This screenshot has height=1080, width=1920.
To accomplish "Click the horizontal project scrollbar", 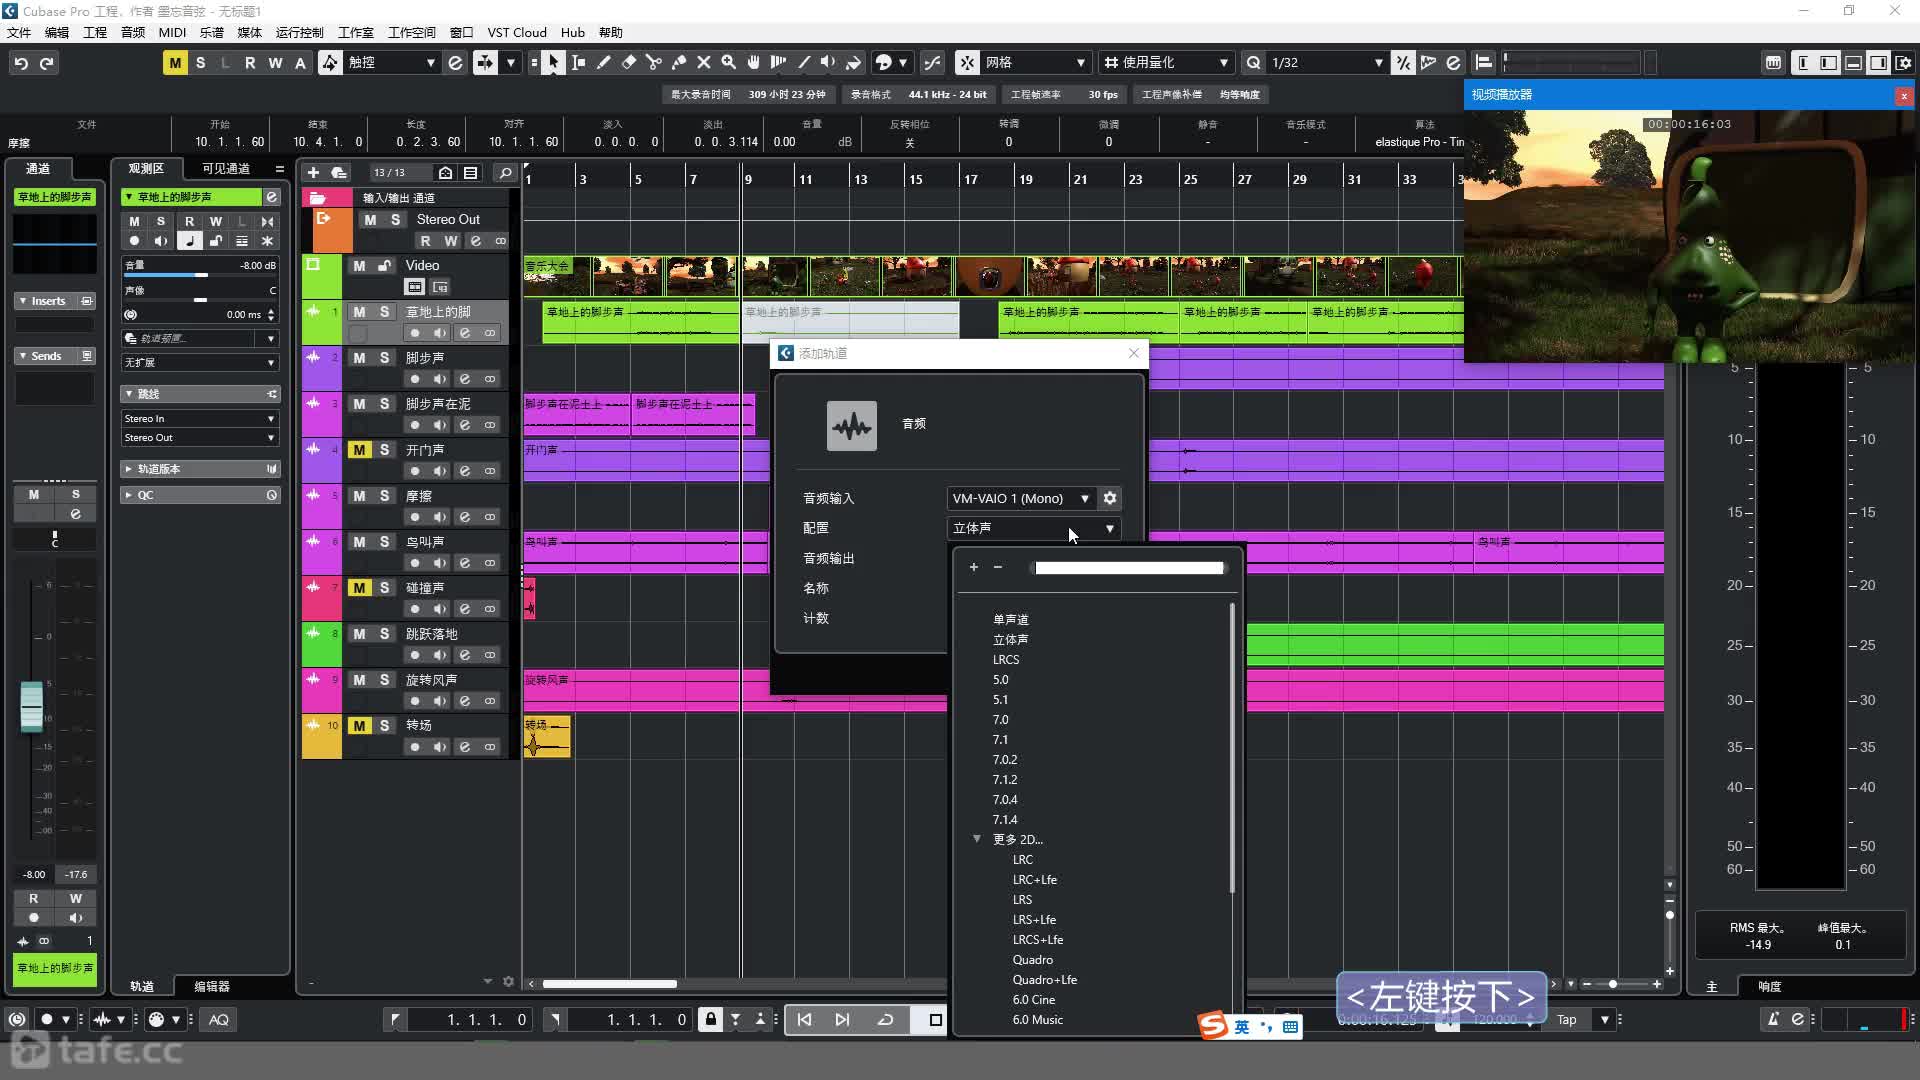I will coord(609,984).
